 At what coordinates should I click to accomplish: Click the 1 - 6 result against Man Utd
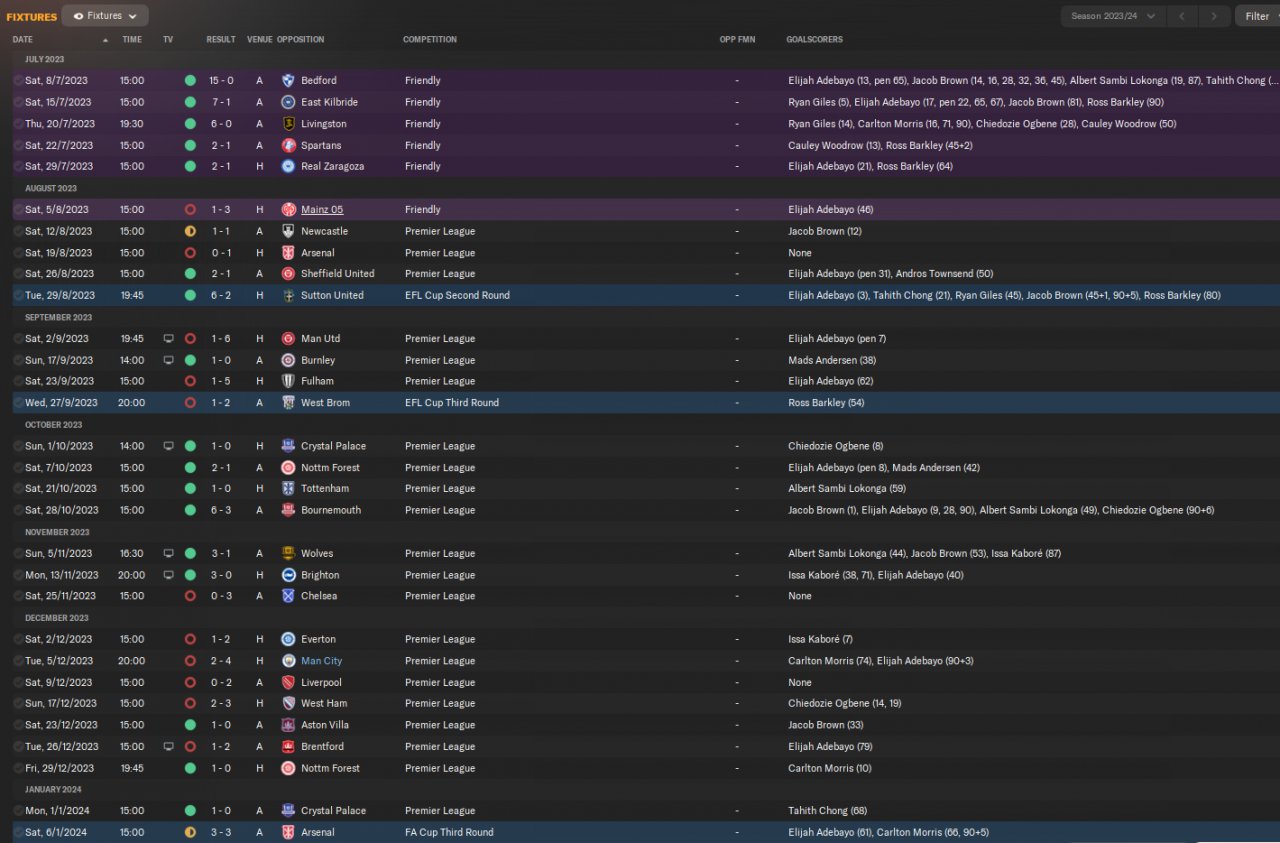[221, 339]
